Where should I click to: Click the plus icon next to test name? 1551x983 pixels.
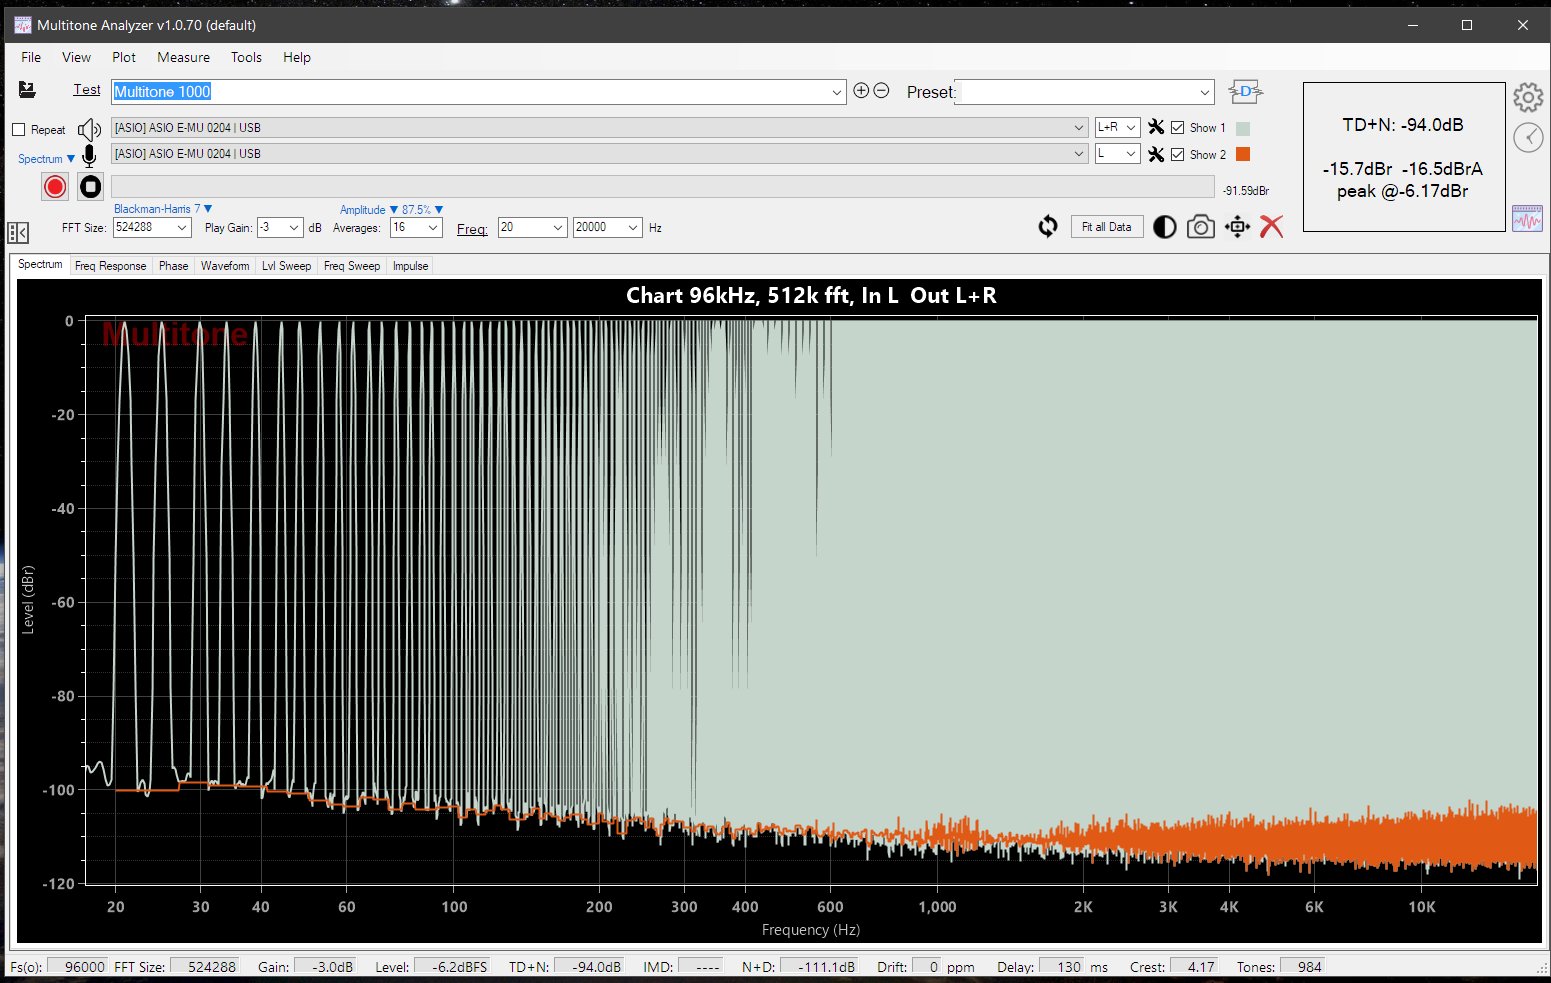pos(861,91)
